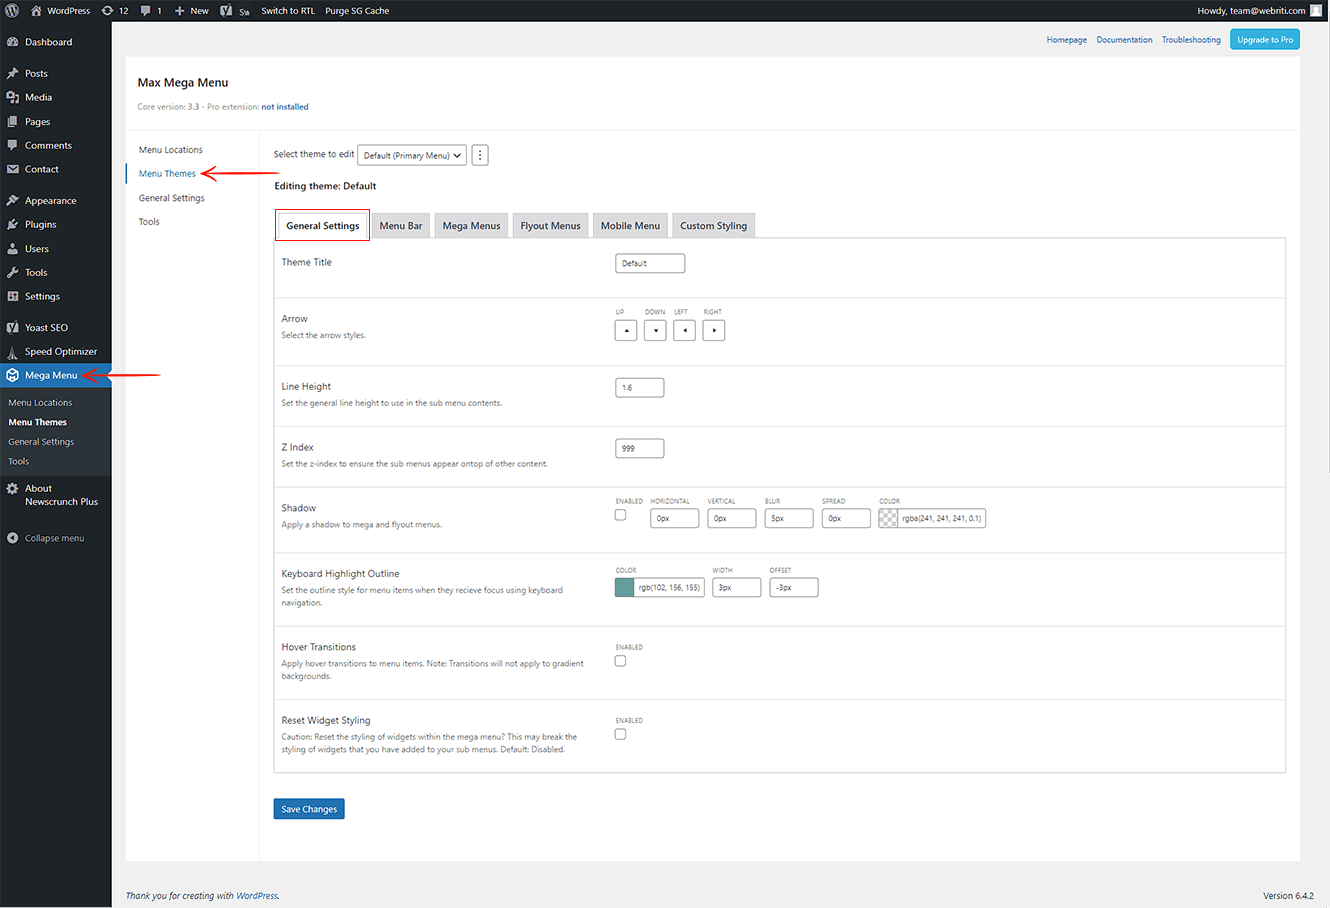Click the Upgrade to Pro button
The height and width of the screenshot is (908, 1330).
1265,40
